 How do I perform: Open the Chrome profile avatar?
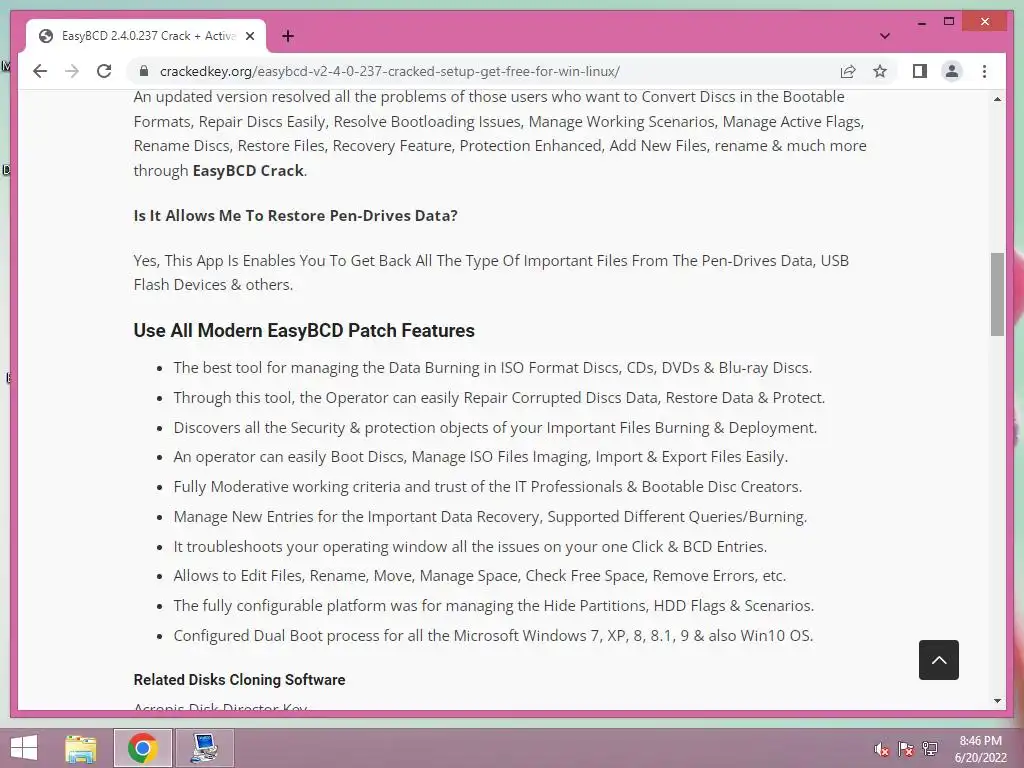point(952,71)
